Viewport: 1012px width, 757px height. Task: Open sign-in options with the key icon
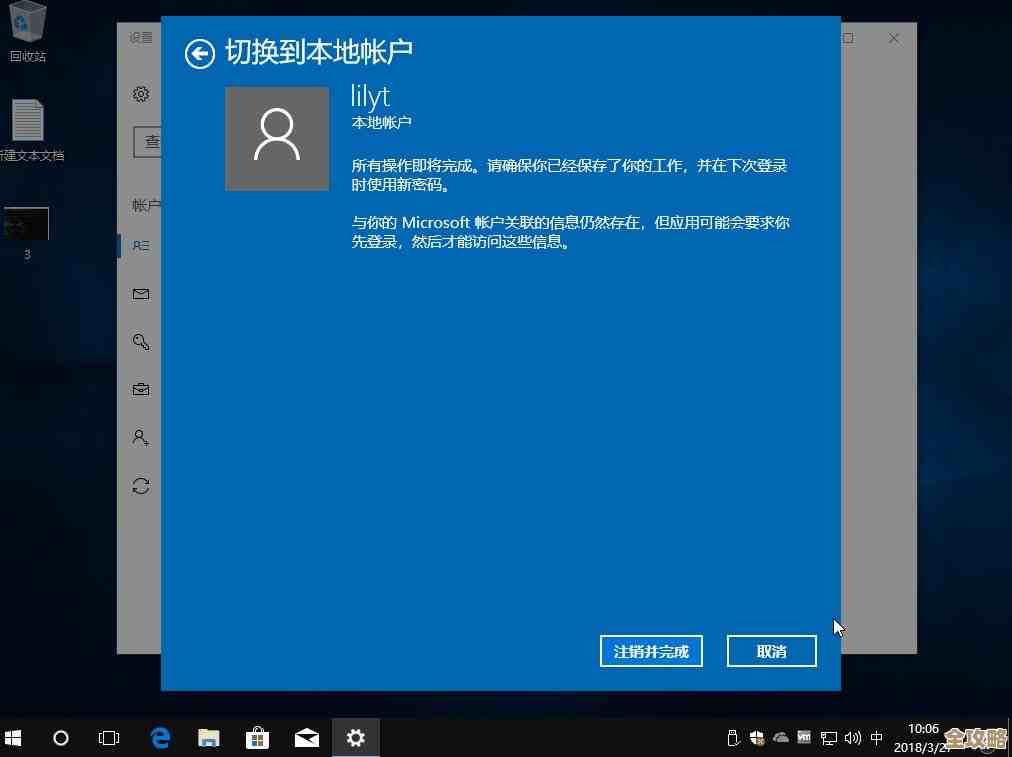(x=141, y=341)
